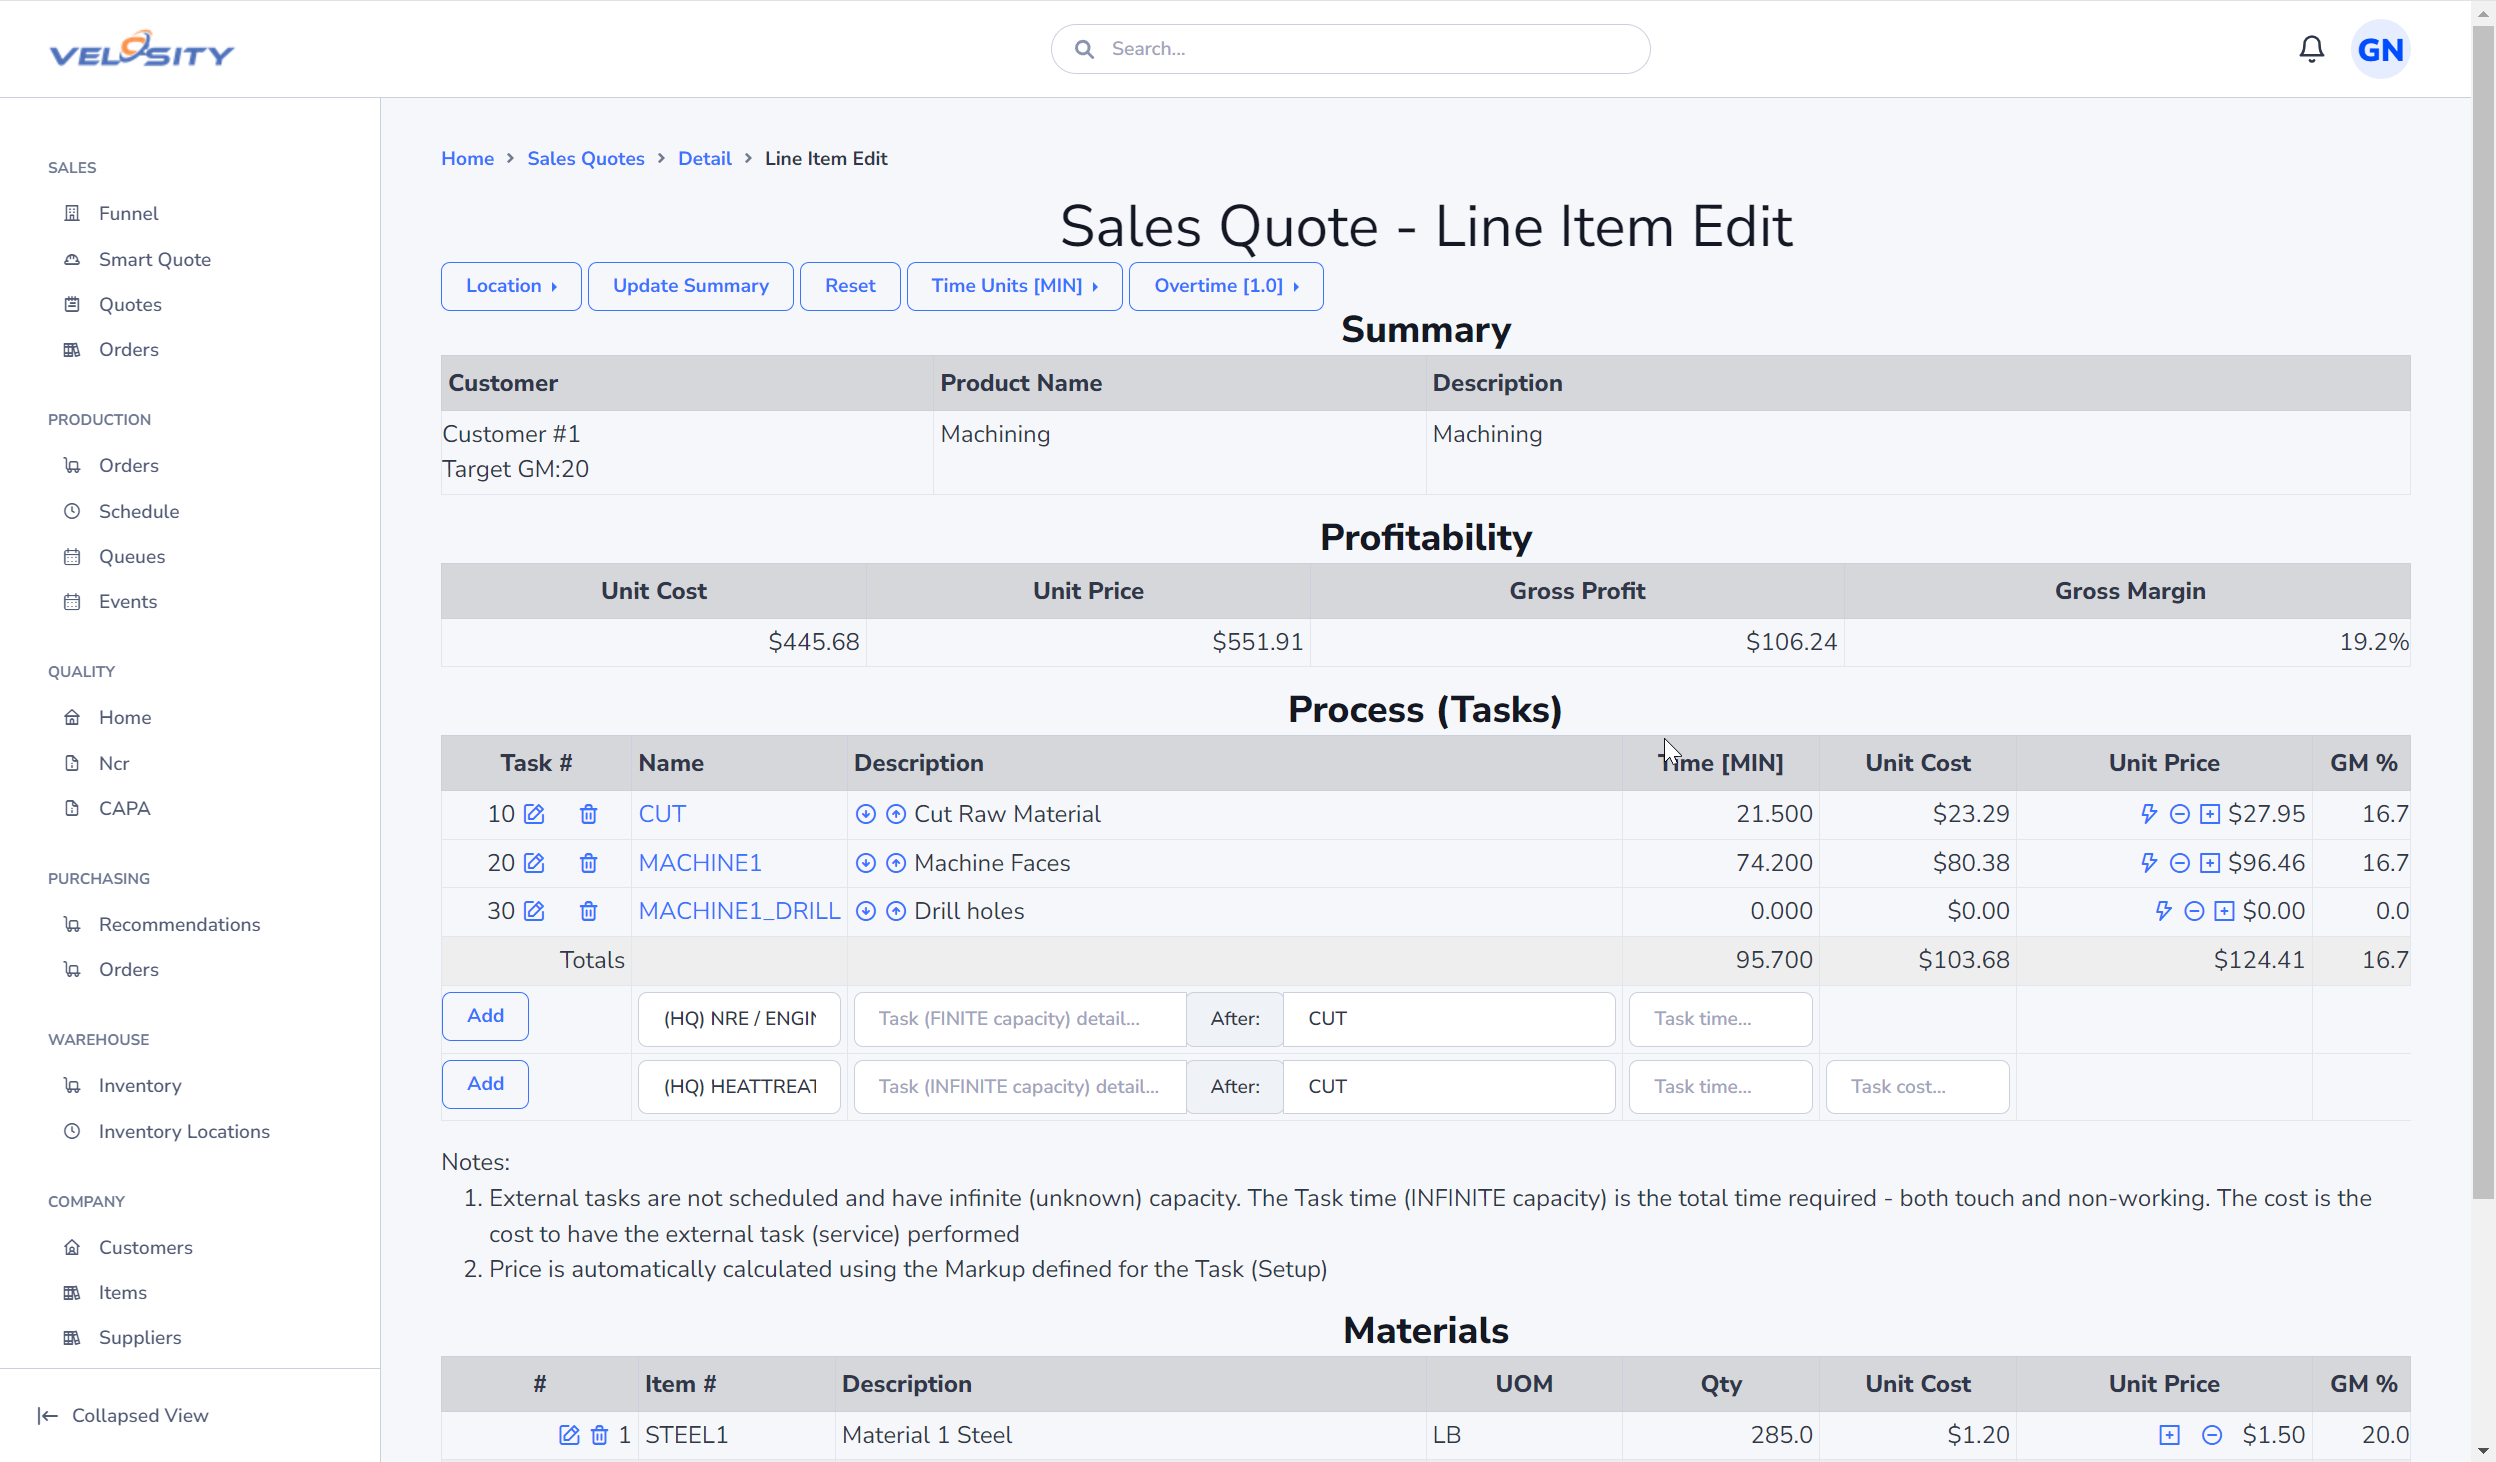Click Add button for finite capacity task
2496x1462 pixels.
(x=485, y=1016)
